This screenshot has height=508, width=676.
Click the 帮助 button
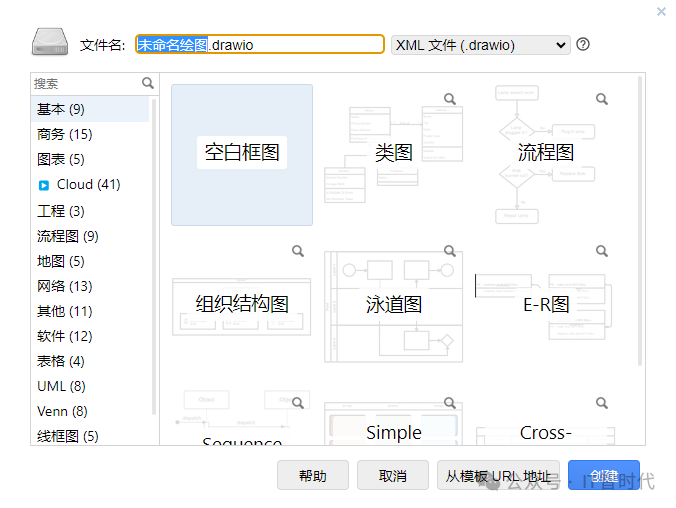[x=313, y=475]
